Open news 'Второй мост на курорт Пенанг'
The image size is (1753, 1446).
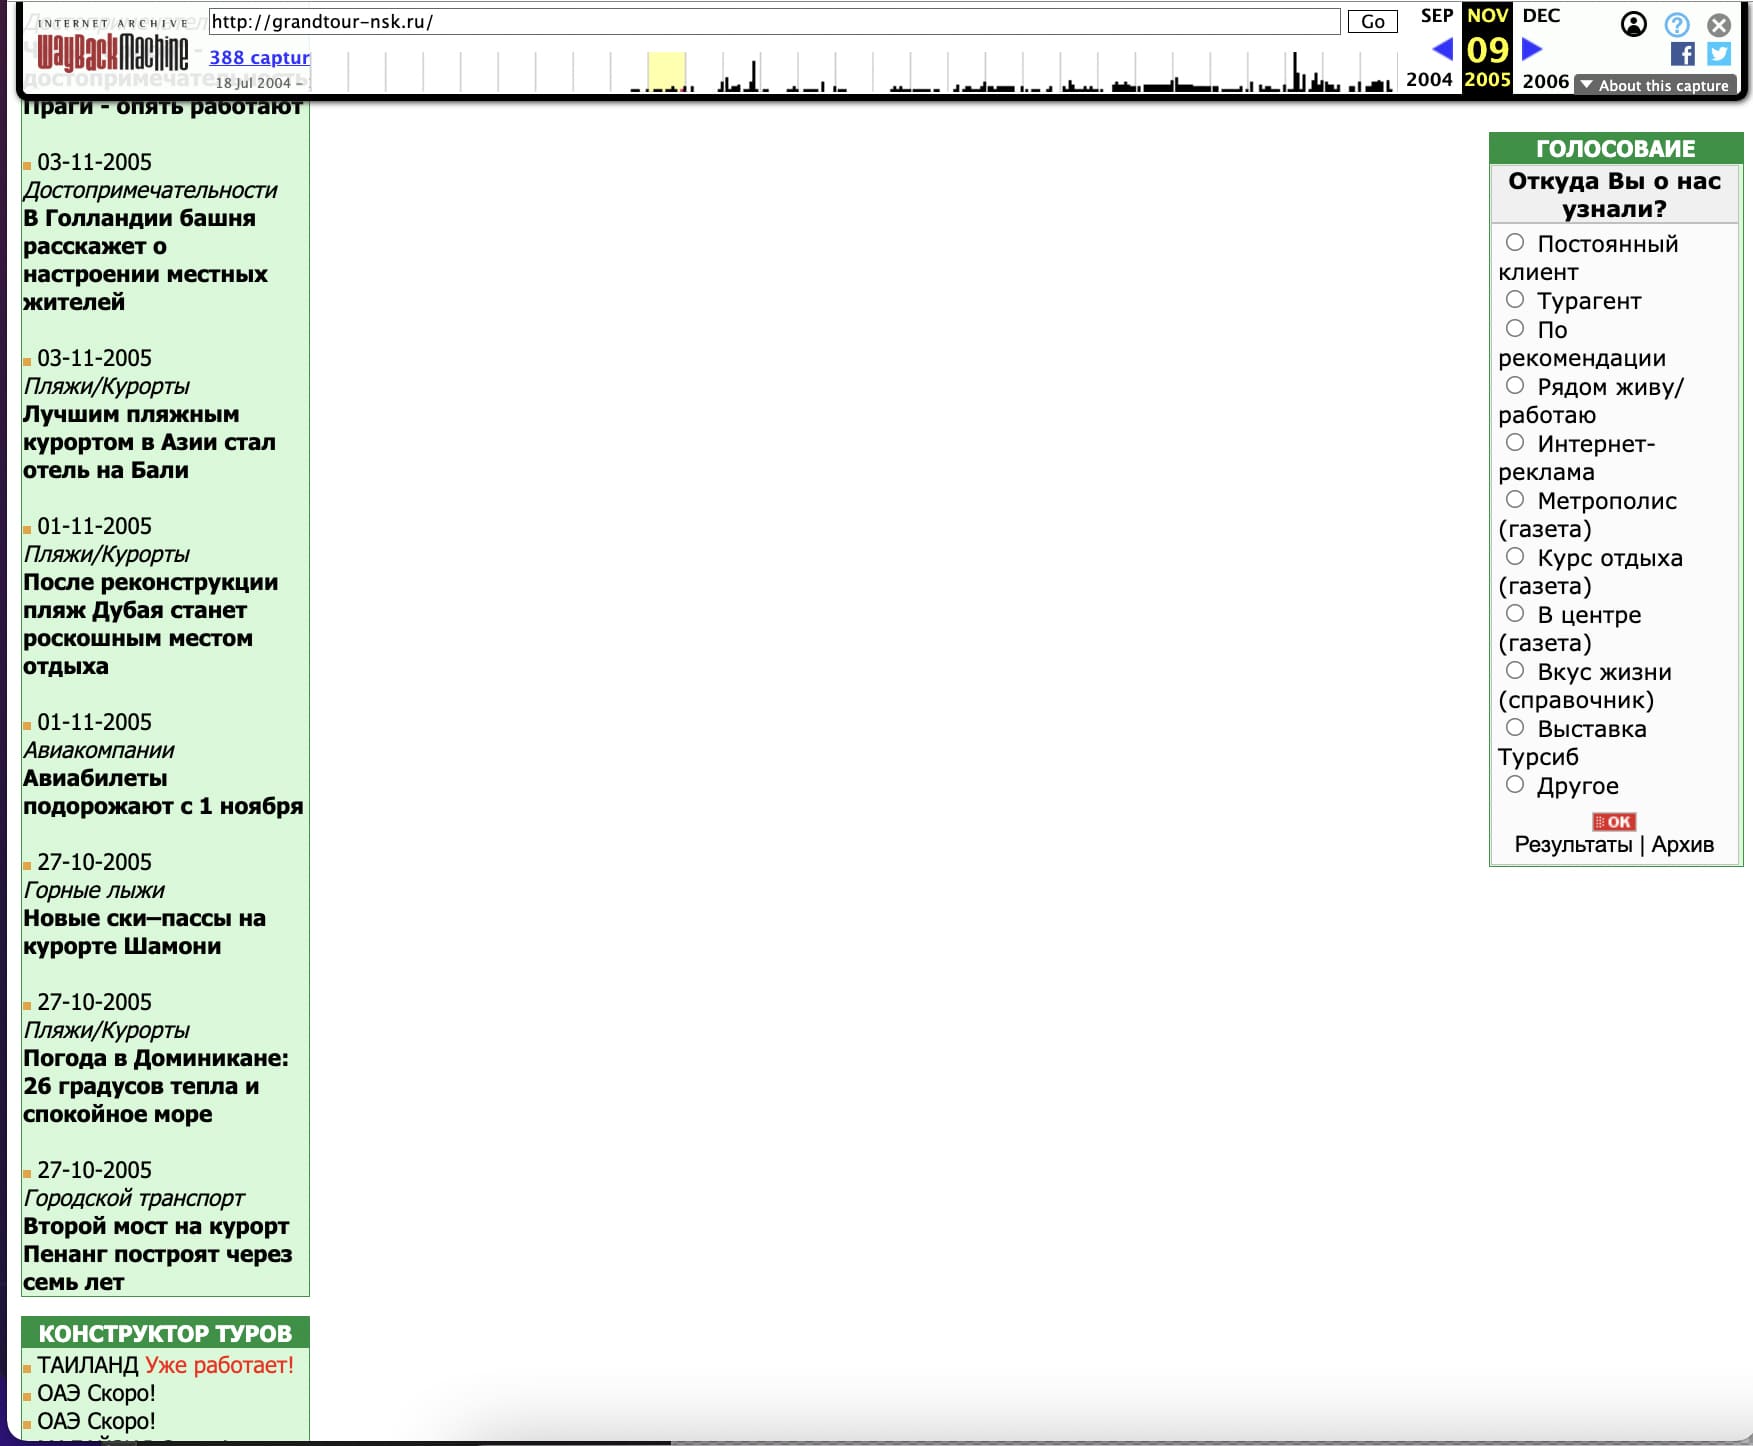(x=157, y=1254)
